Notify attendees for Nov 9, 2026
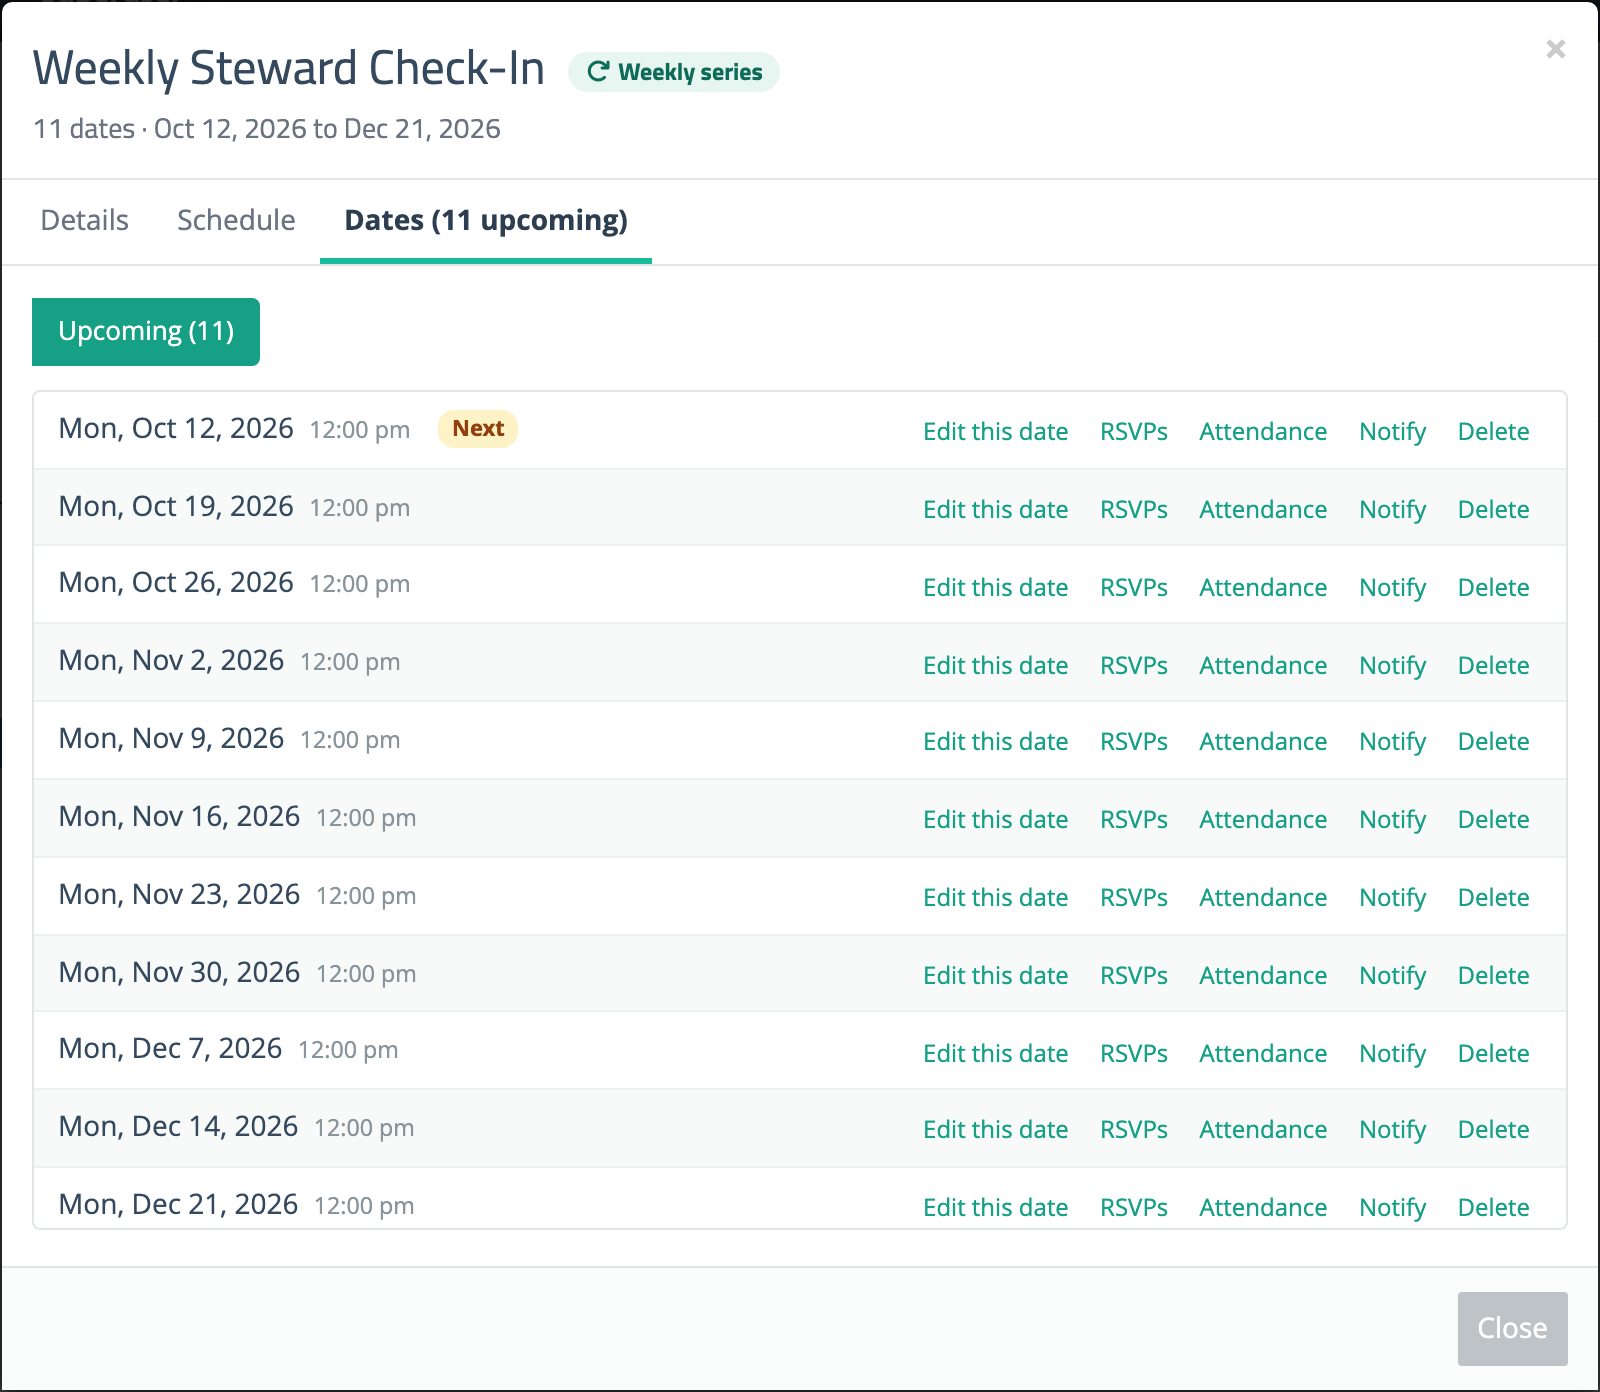The width and height of the screenshot is (1600, 1392). pos(1392,741)
